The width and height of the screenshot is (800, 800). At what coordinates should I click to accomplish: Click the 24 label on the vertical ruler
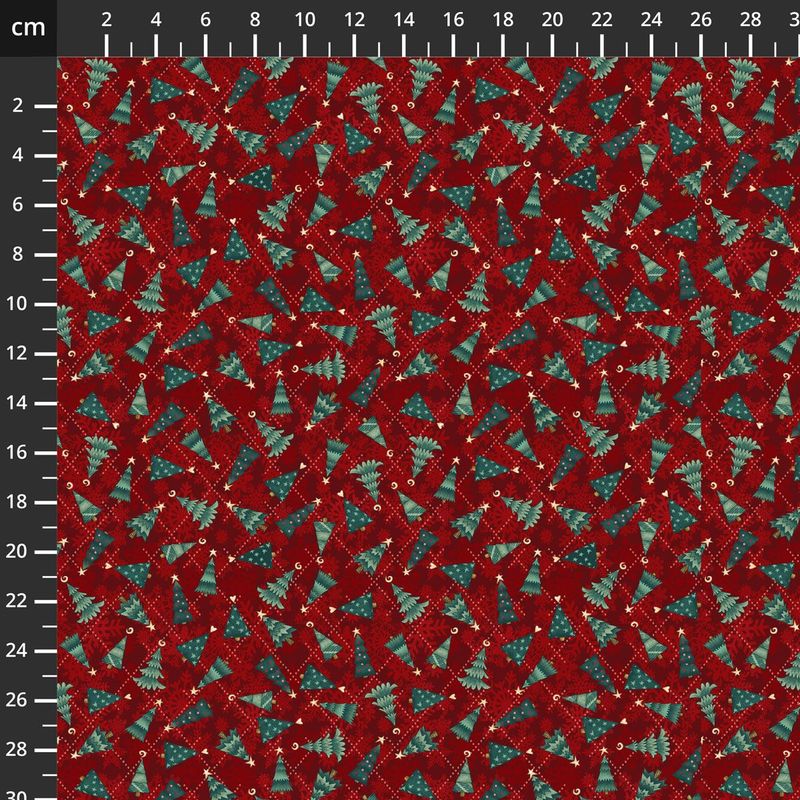(x=16, y=651)
